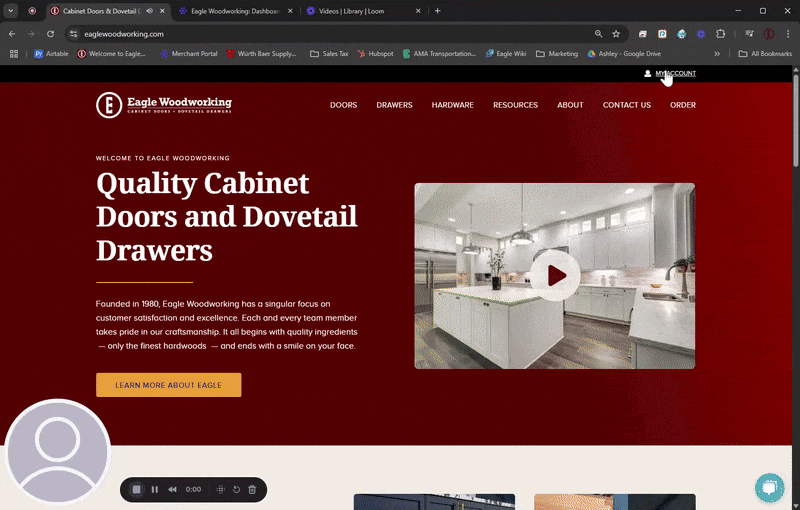Image resolution: width=800 pixels, height=510 pixels.
Task: Delete the Loom recording via trash icon
Action: [x=252, y=490]
